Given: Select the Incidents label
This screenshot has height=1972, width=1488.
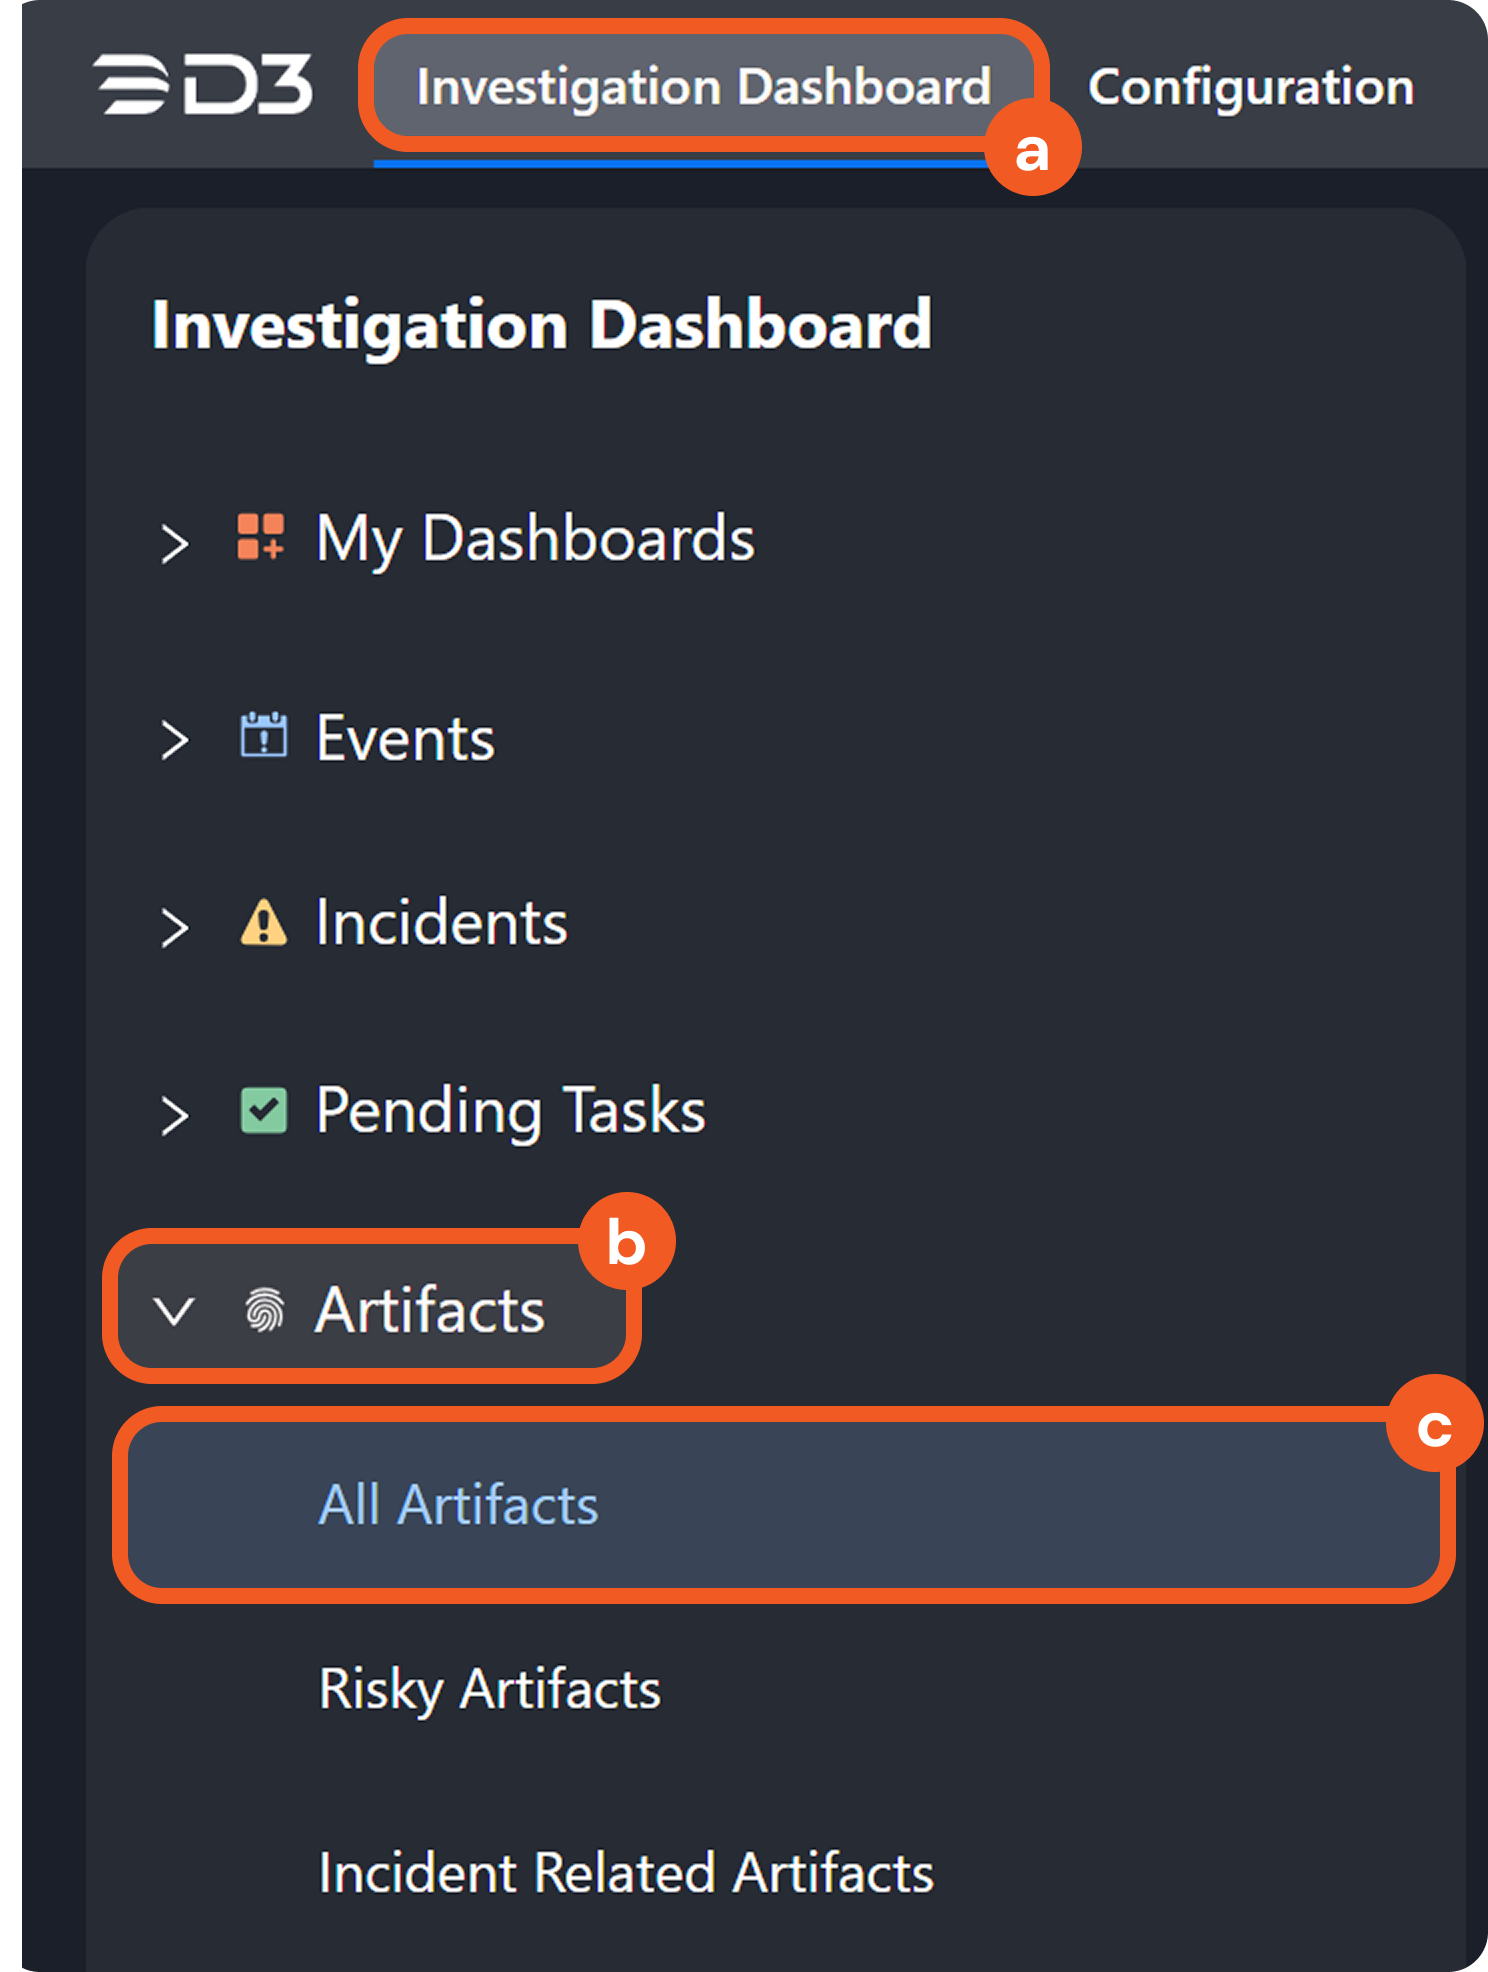Looking at the screenshot, I should (x=441, y=922).
